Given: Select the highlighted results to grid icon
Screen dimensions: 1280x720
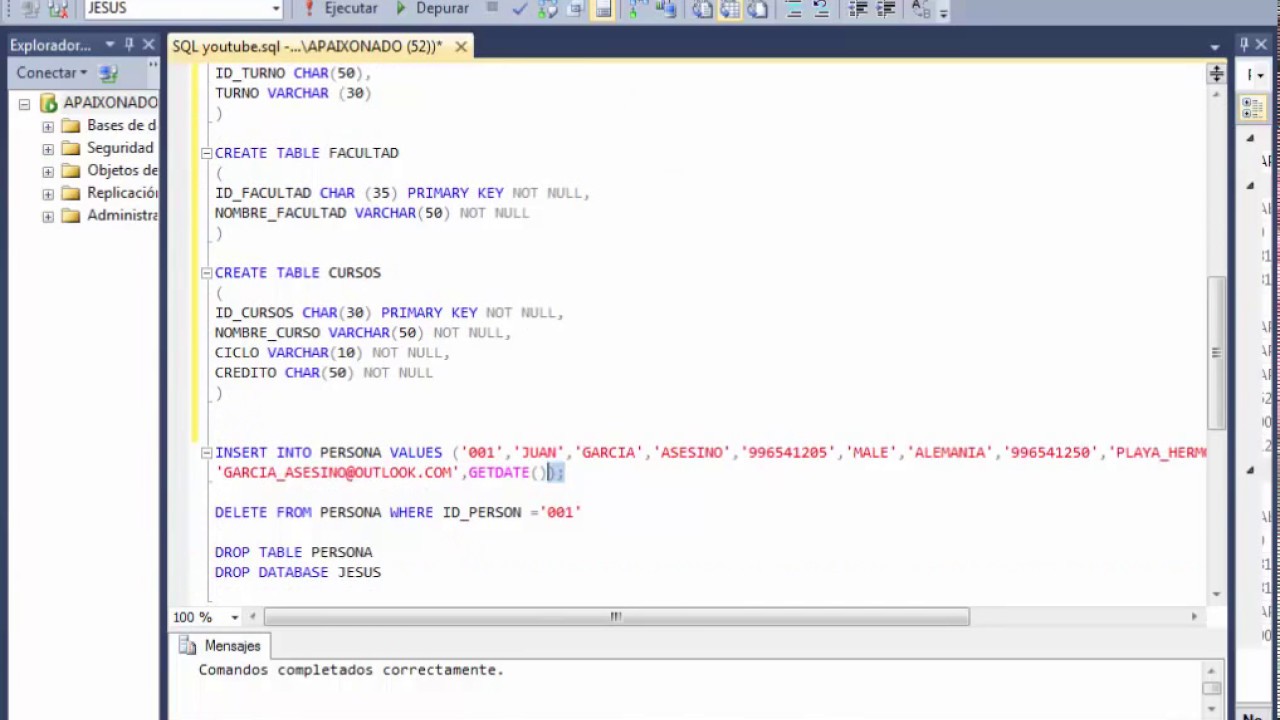Looking at the screenshot, I should click(x=729, y=9).
